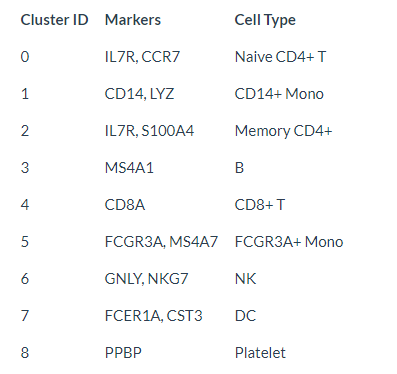This screenshot has width=397, height=374.
Task: Click the MS4A1 marker entry
Action: 129,168
